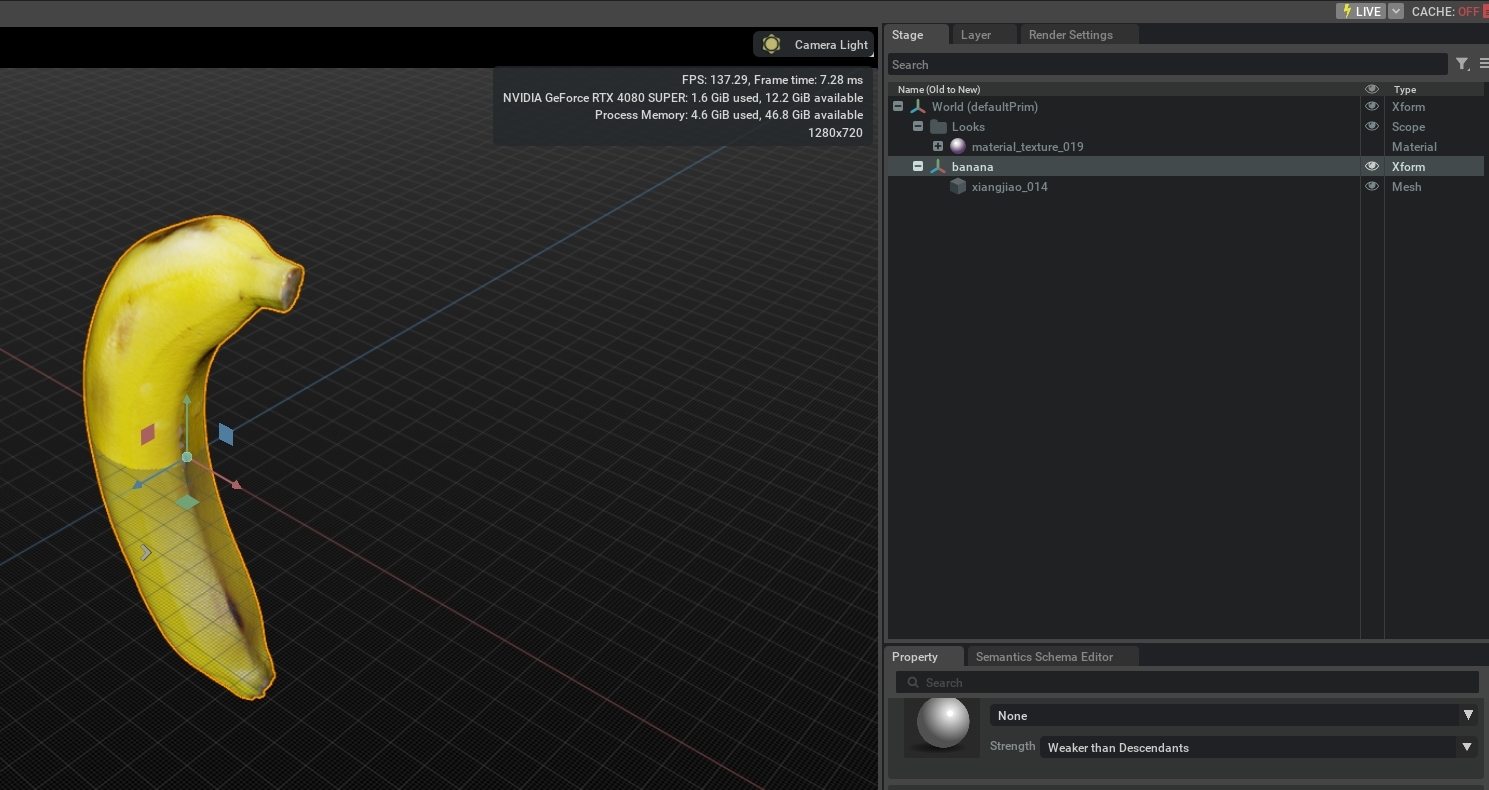
Task: Open the Stage panel options hamburger menu
Action: coord(1483,64)
